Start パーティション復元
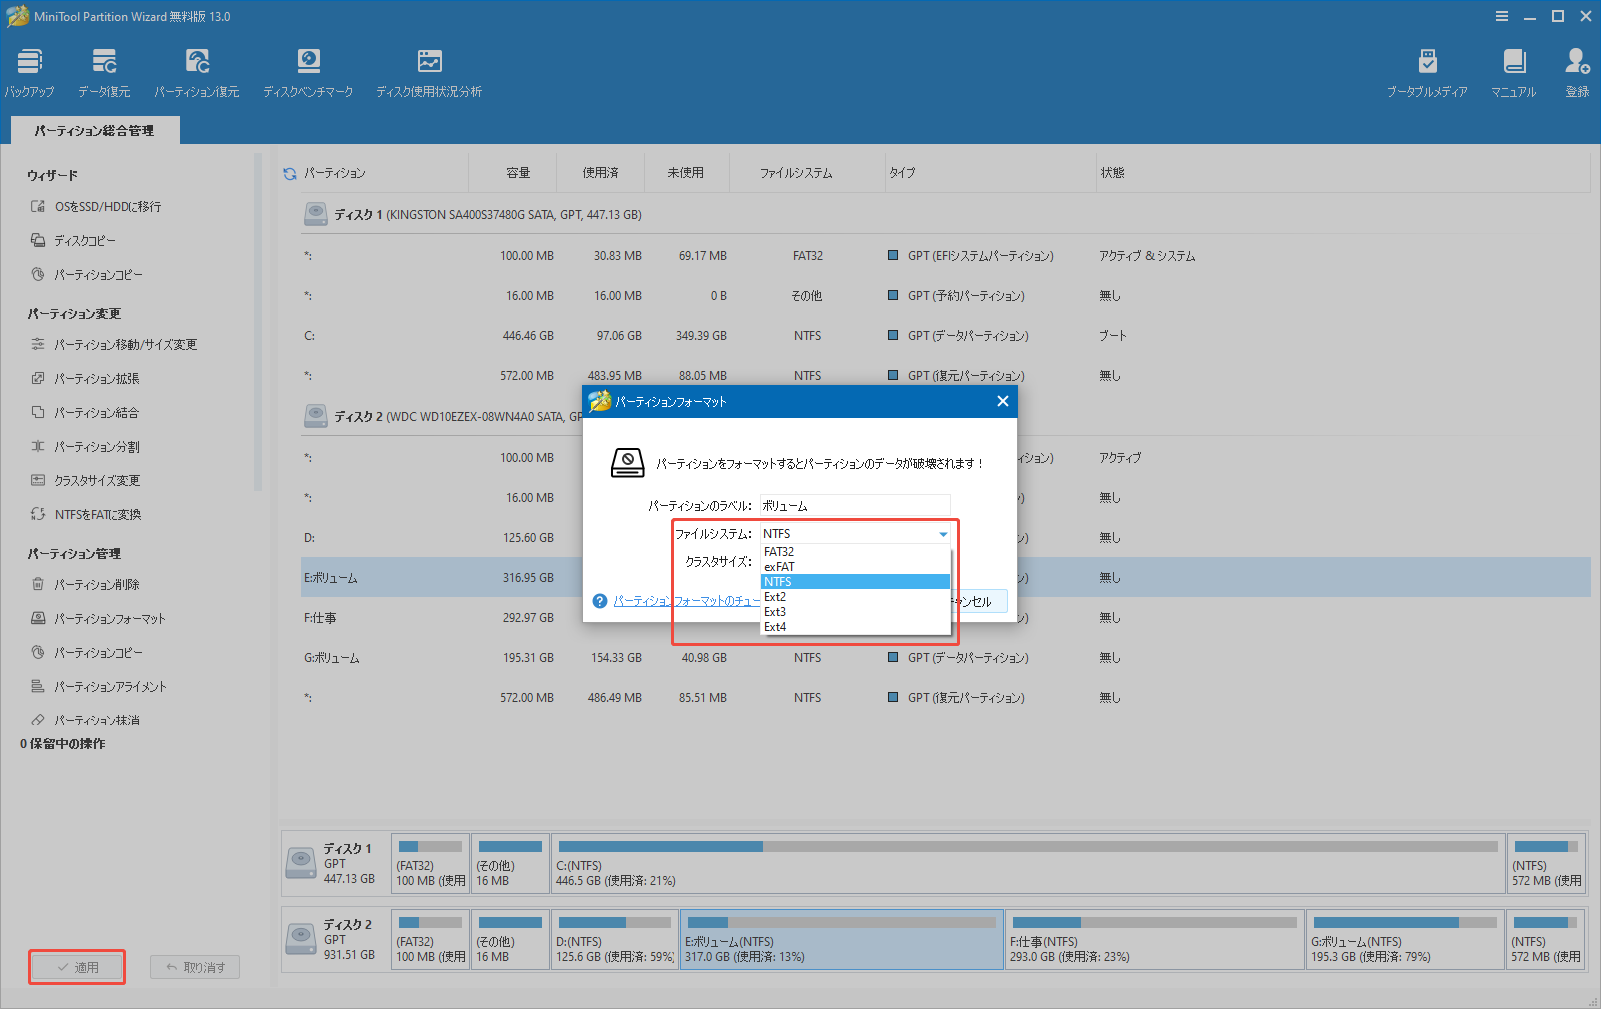The image size is (1601, 1009). coord(197,70)
